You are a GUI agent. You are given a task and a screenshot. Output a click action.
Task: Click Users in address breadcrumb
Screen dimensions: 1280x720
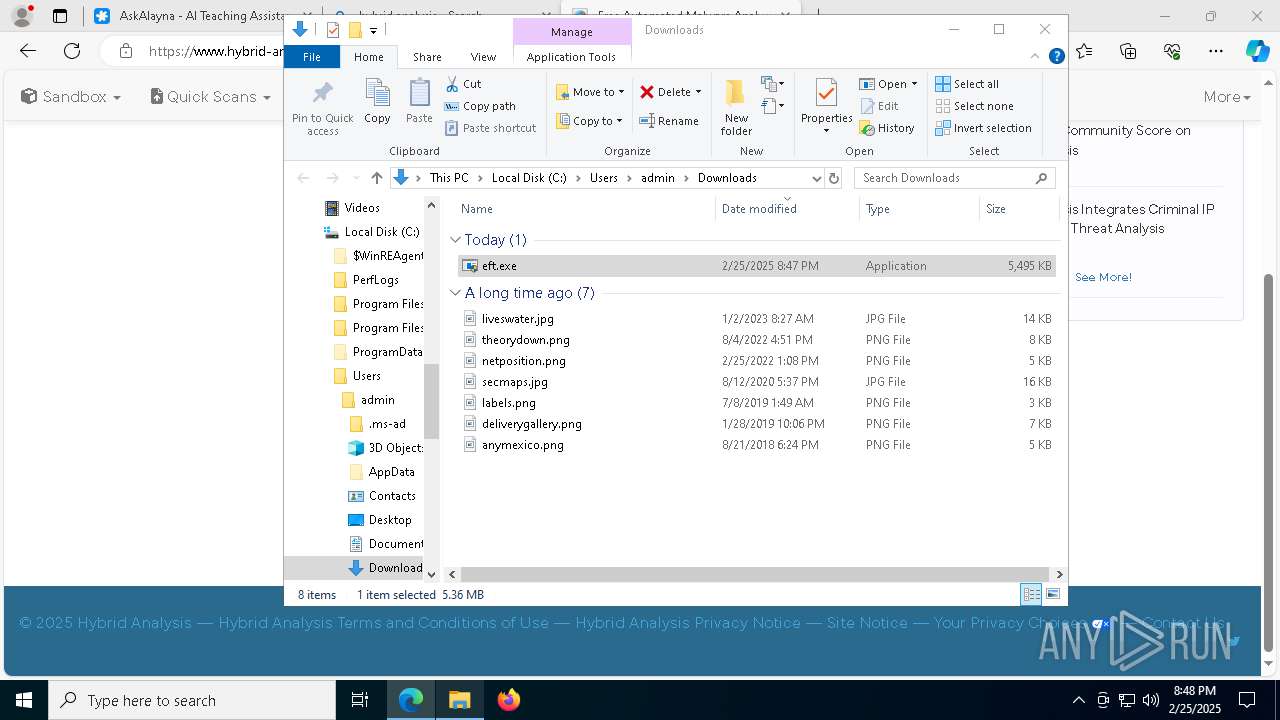[603, 178]
